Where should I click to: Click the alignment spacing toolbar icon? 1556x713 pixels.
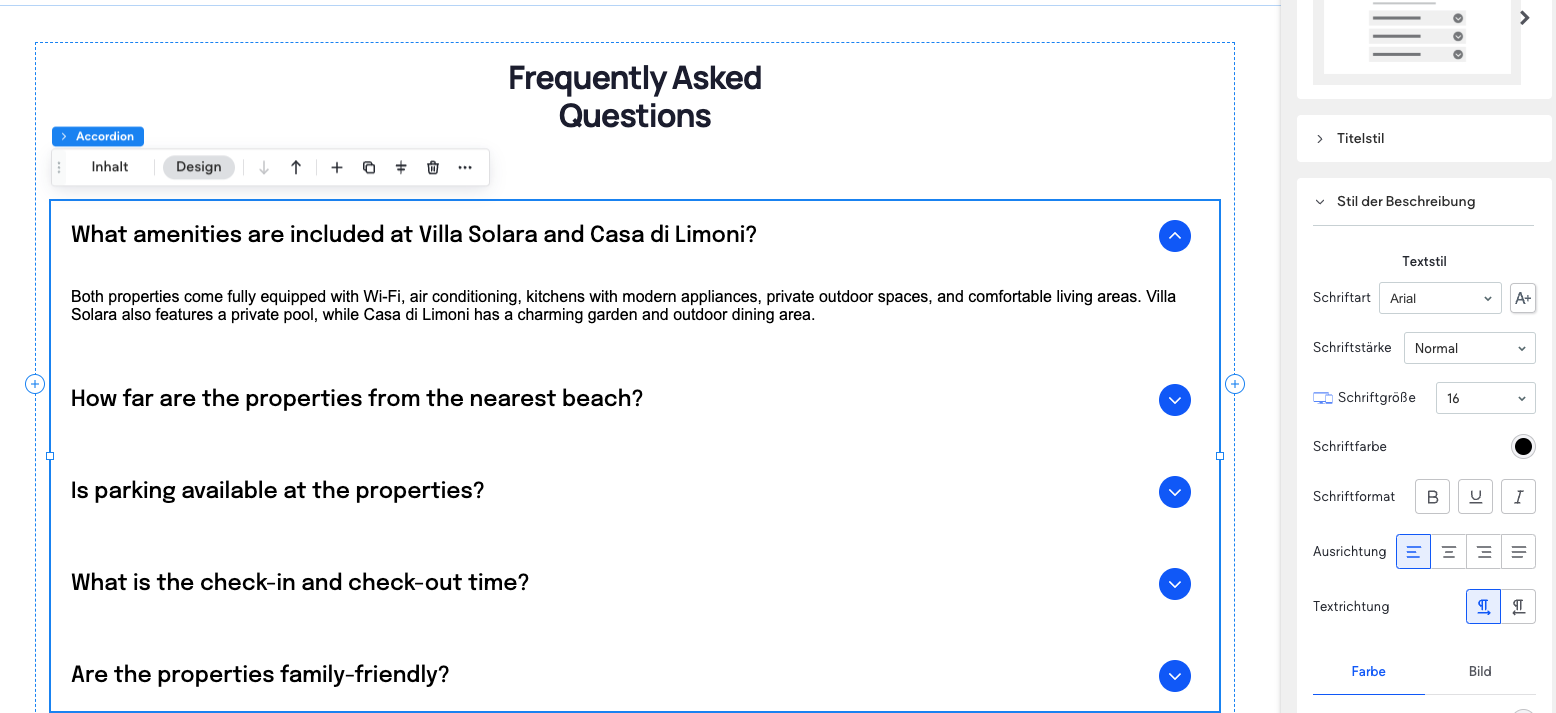401,168
